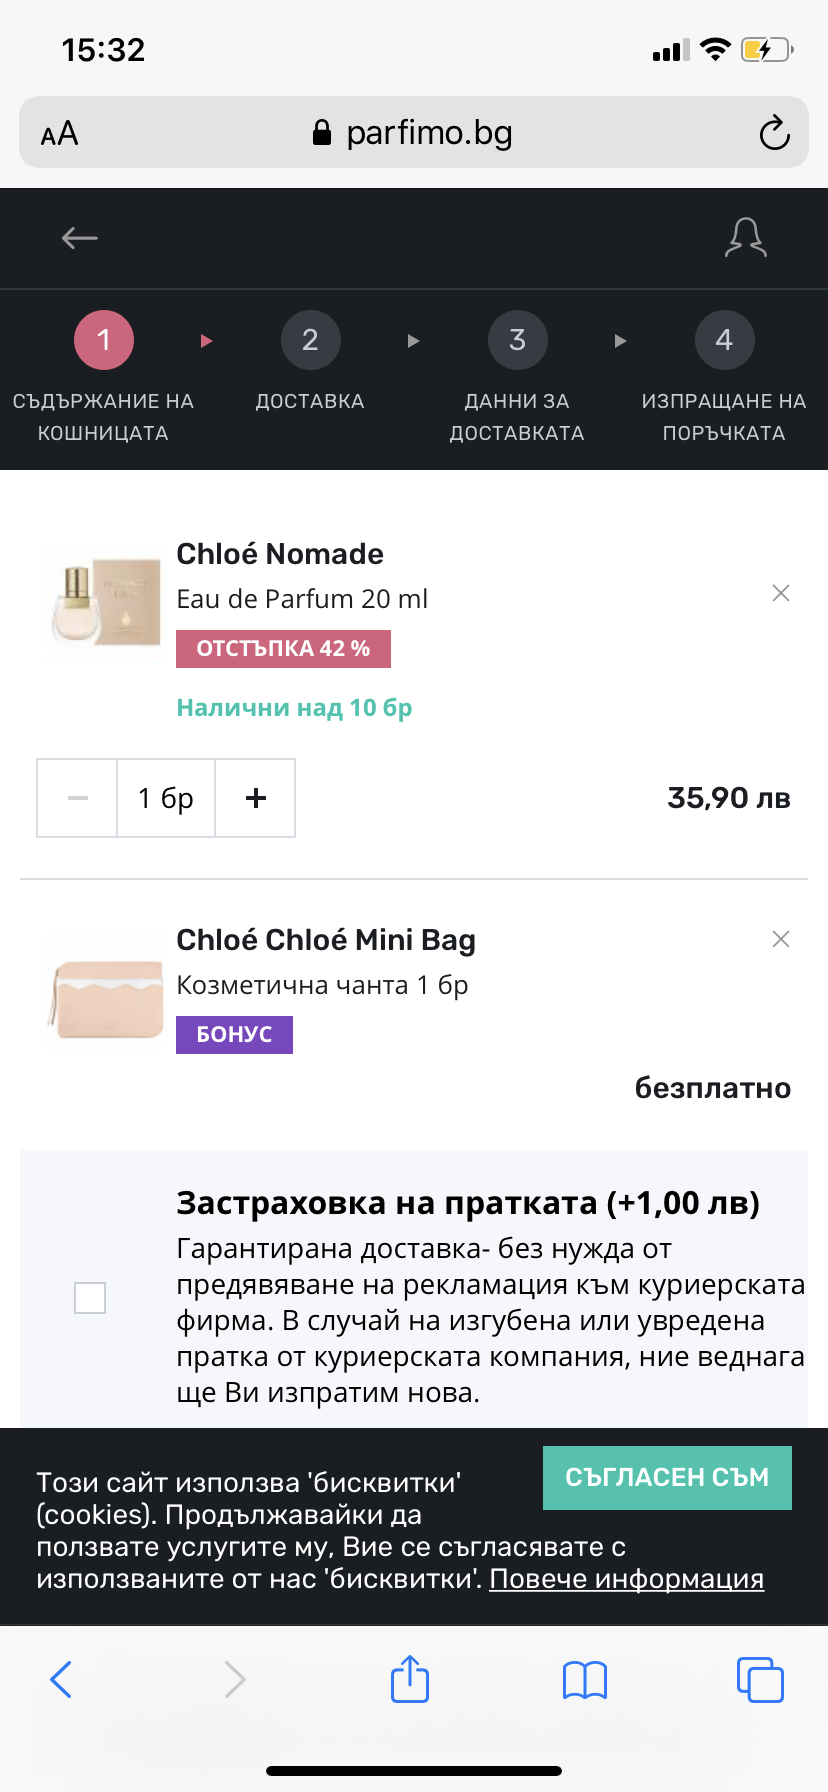828x1792 pixels.
Task: Open Safari bookmarks icon
Action: 585,1680
